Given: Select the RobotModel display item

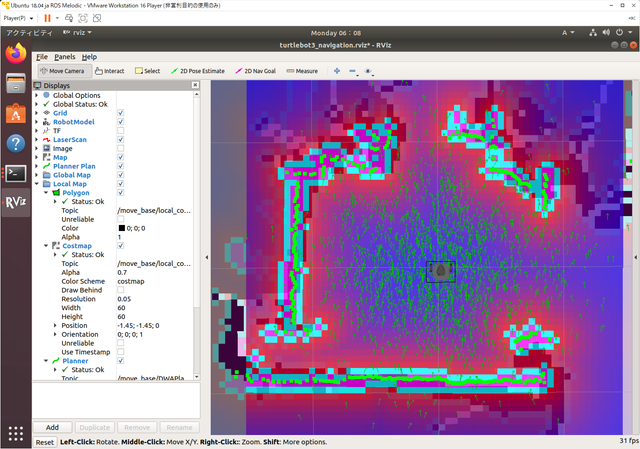Looking at the screenshot, I should pyautogui.click(x=73, y=122).
